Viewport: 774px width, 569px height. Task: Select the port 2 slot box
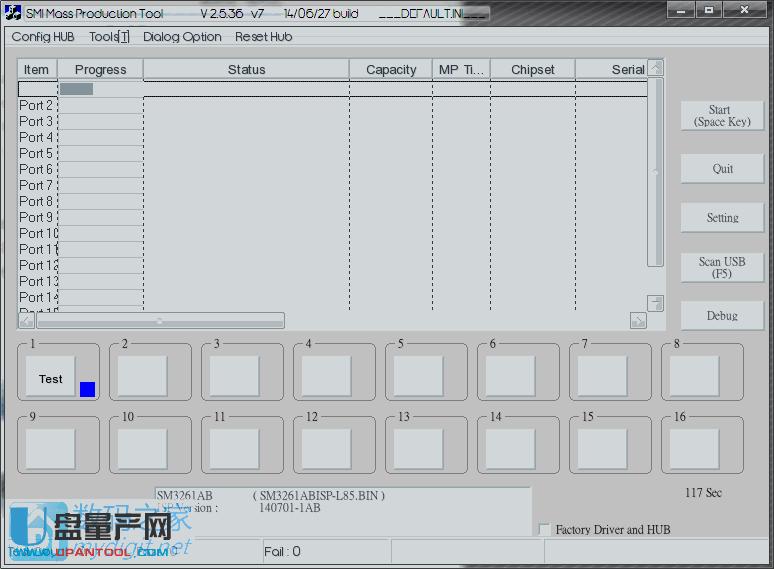142,376
